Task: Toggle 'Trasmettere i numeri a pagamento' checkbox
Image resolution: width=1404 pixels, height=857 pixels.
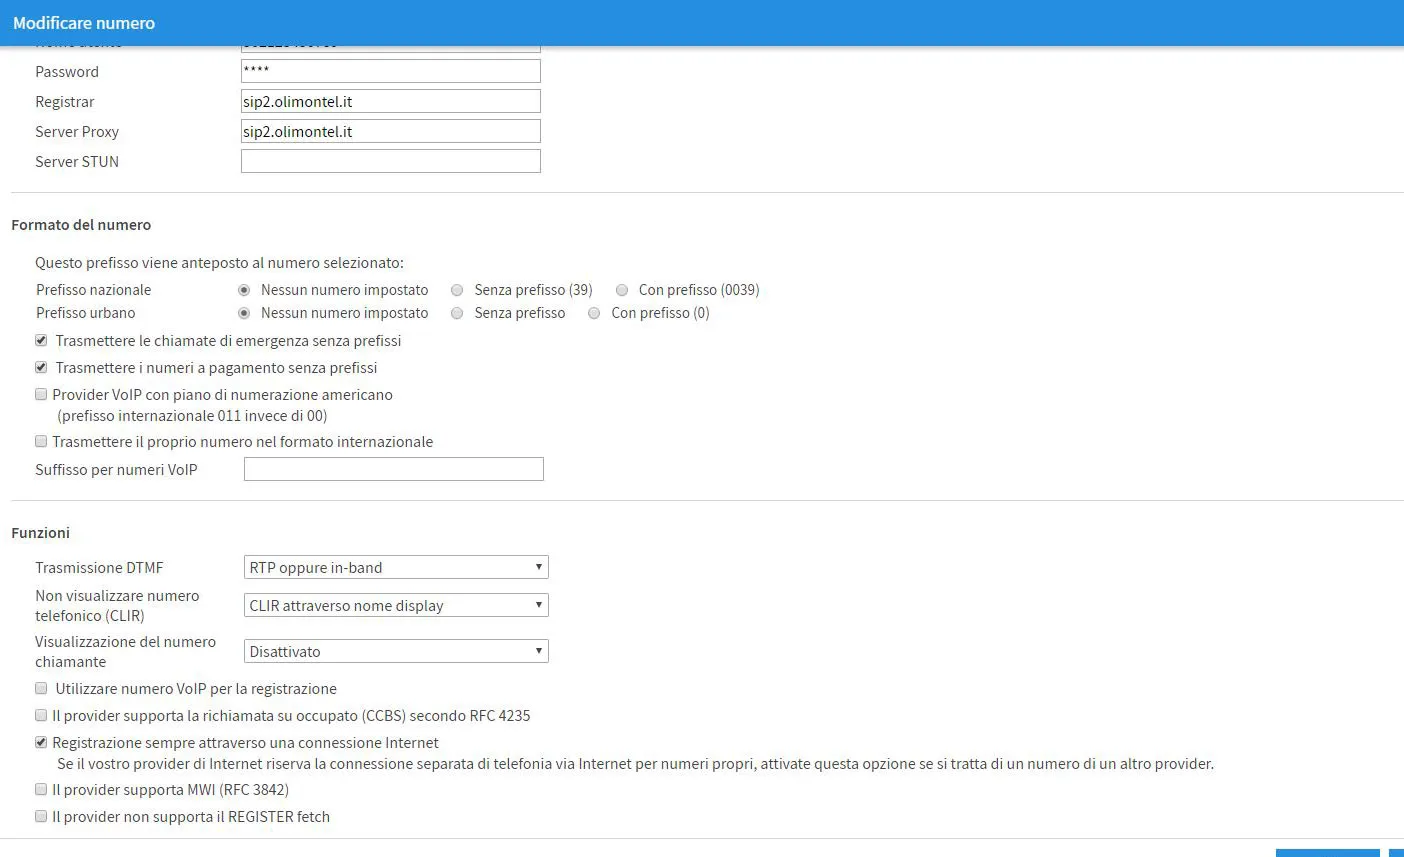Action: [41, 367]
